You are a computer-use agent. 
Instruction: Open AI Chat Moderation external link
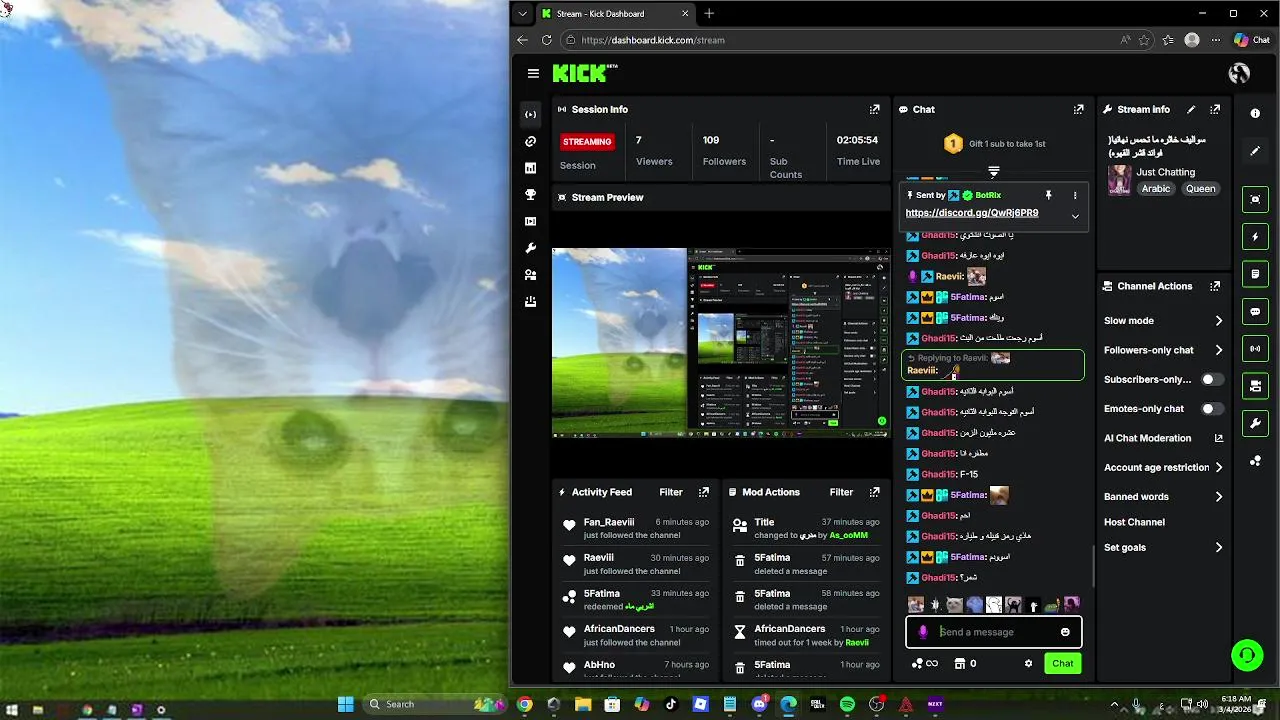(1218, 438)
